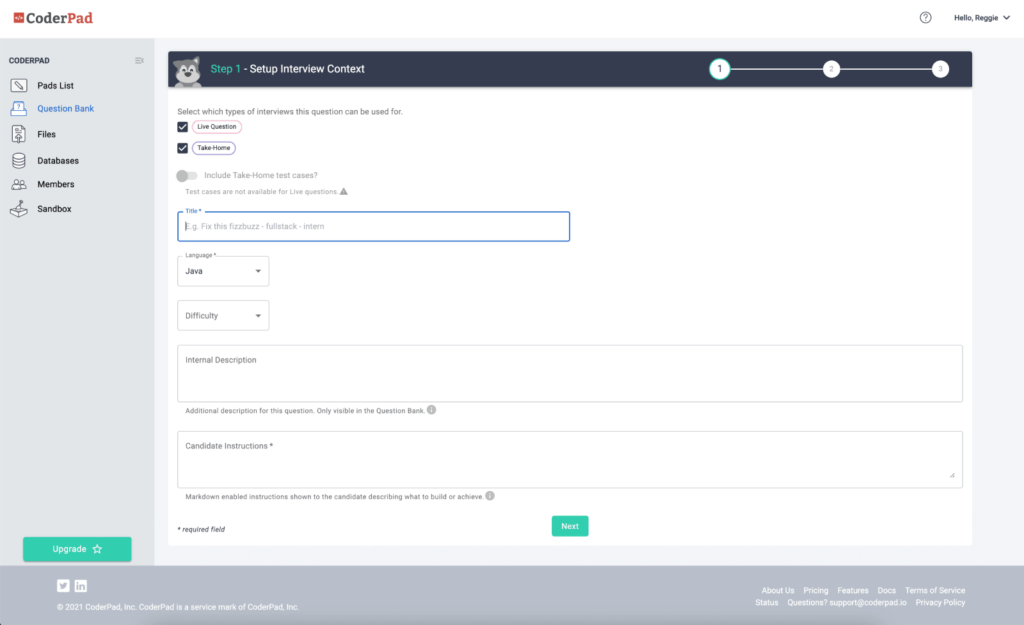This screenshot has height=625, width=1024.
Task: Click the Live Question pill label
Action: click(x=217, y=127)
